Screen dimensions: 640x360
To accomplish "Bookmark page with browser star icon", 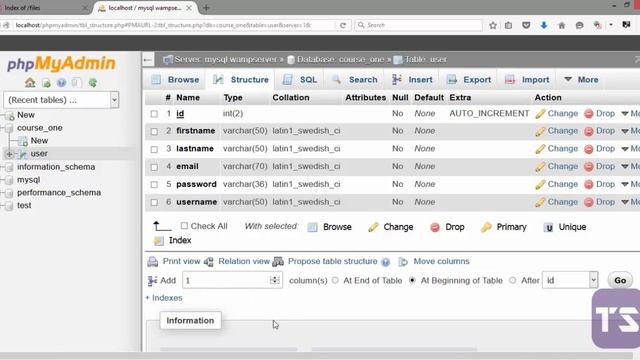I will tap(493, 25).
